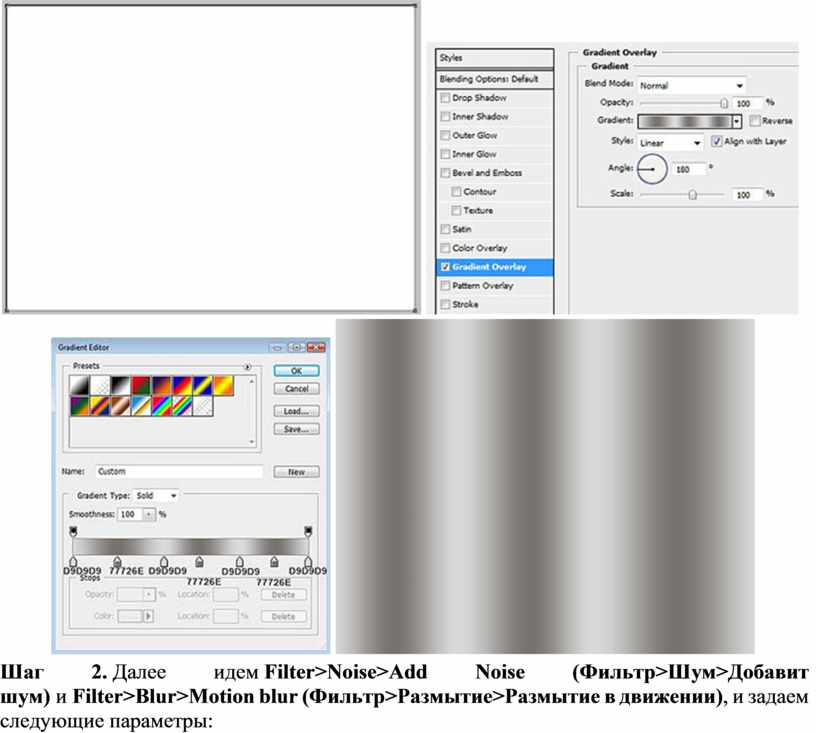This screenshot has height=733, width=816.
Task: Check the Reverse gradient option
Action: pos(755,121)
